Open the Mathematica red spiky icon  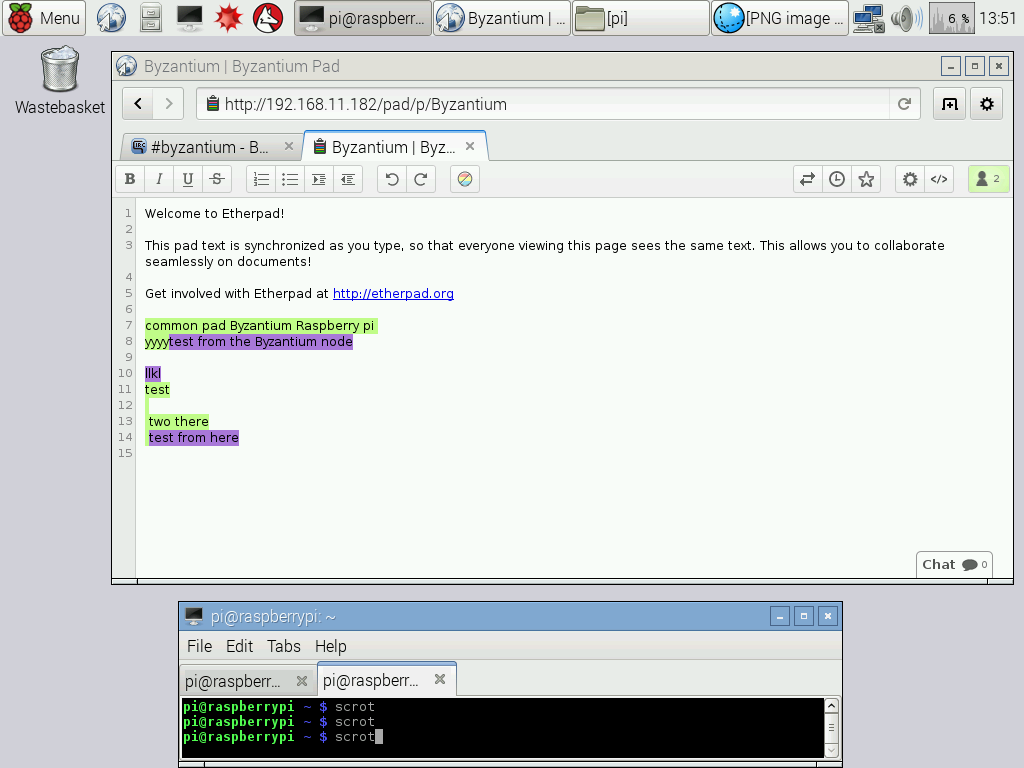(229, 18)
